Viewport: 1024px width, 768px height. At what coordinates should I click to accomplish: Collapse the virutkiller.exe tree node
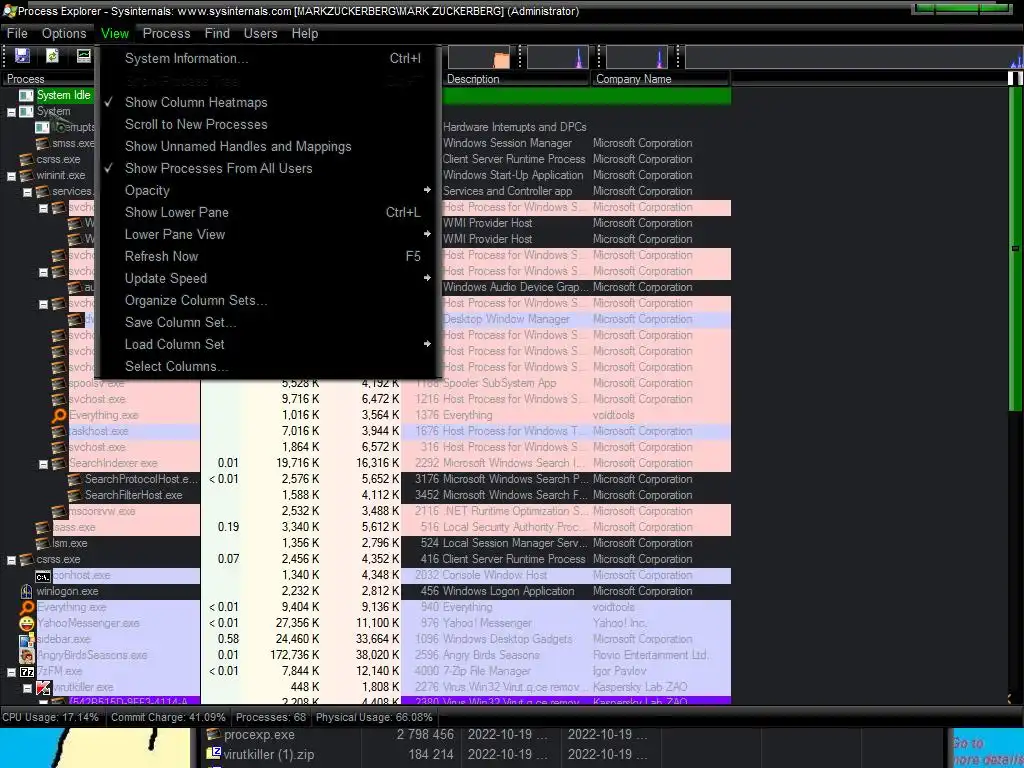[x=27, y=688]
